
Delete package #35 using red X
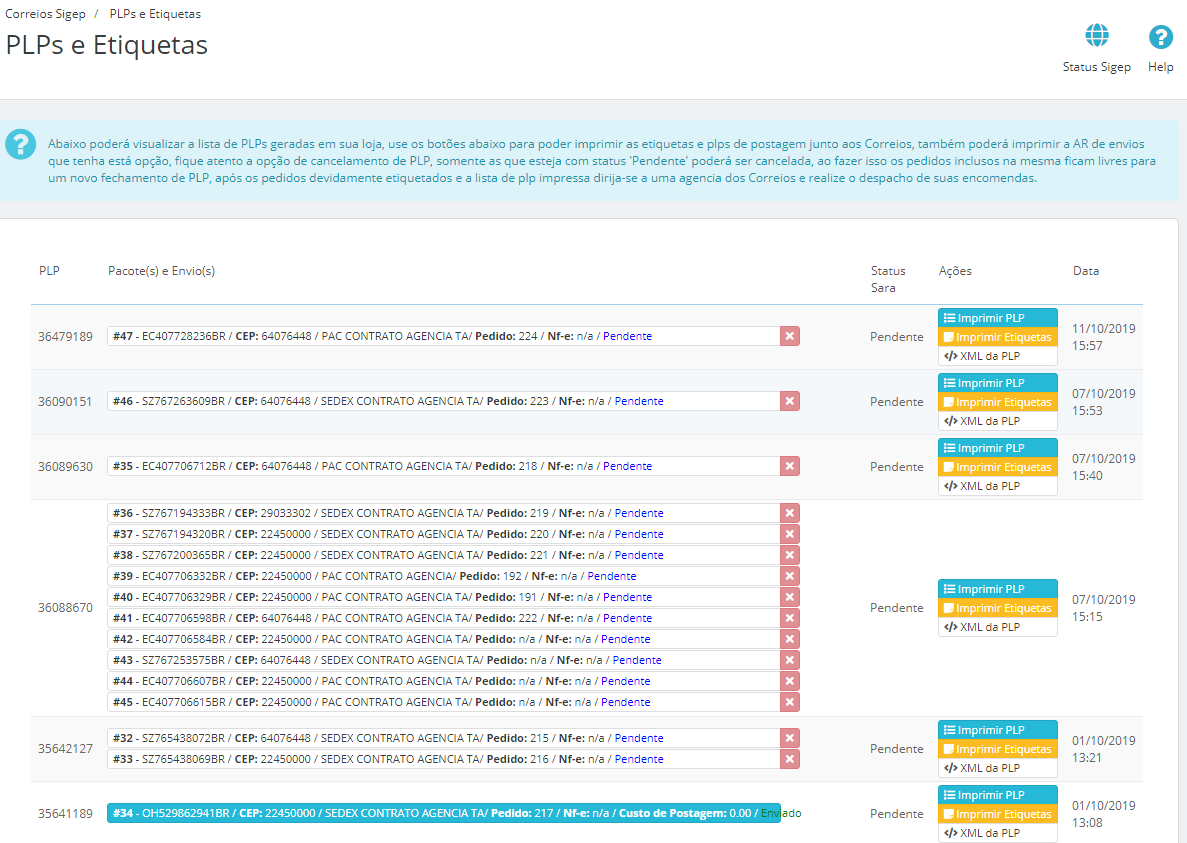pos(790,466)
